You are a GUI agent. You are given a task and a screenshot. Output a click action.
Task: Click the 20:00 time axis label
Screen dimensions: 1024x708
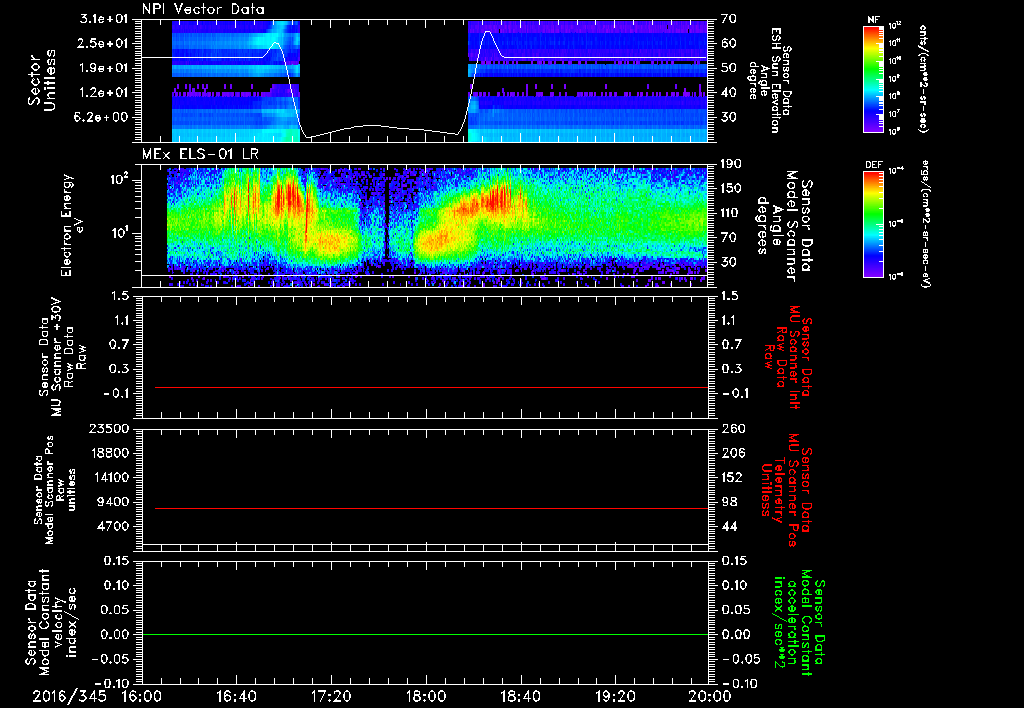(x=710, y=696)
